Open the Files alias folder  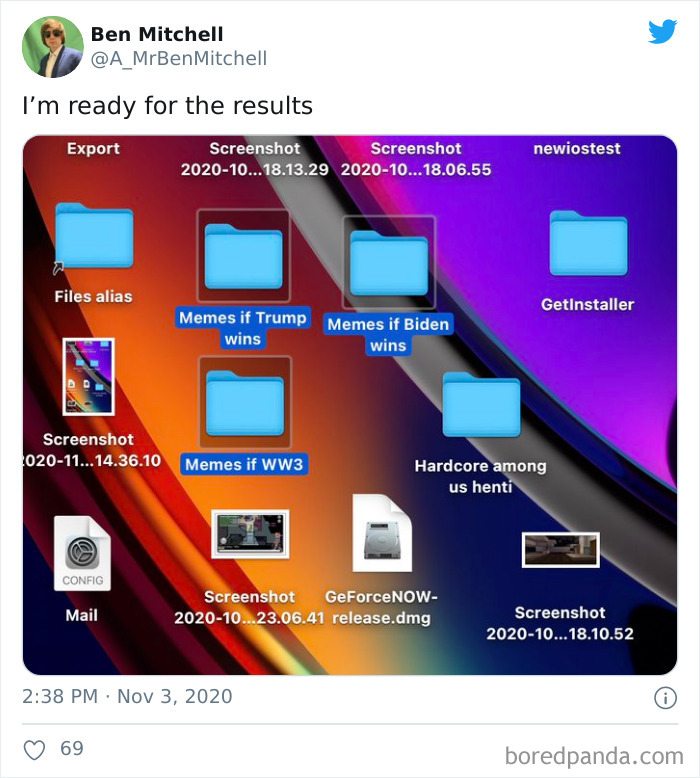tap(94, 236)
